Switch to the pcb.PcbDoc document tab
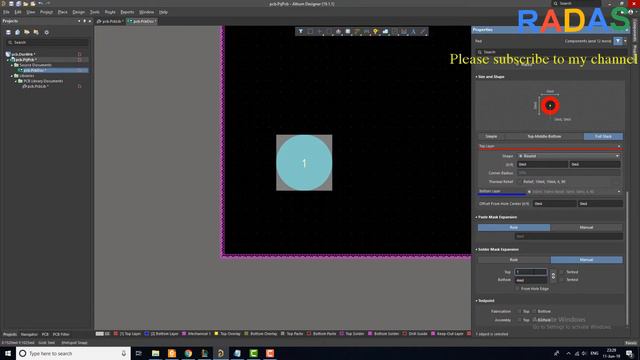Viewport: 640px width, 360px height. click(x=142, y=21)
